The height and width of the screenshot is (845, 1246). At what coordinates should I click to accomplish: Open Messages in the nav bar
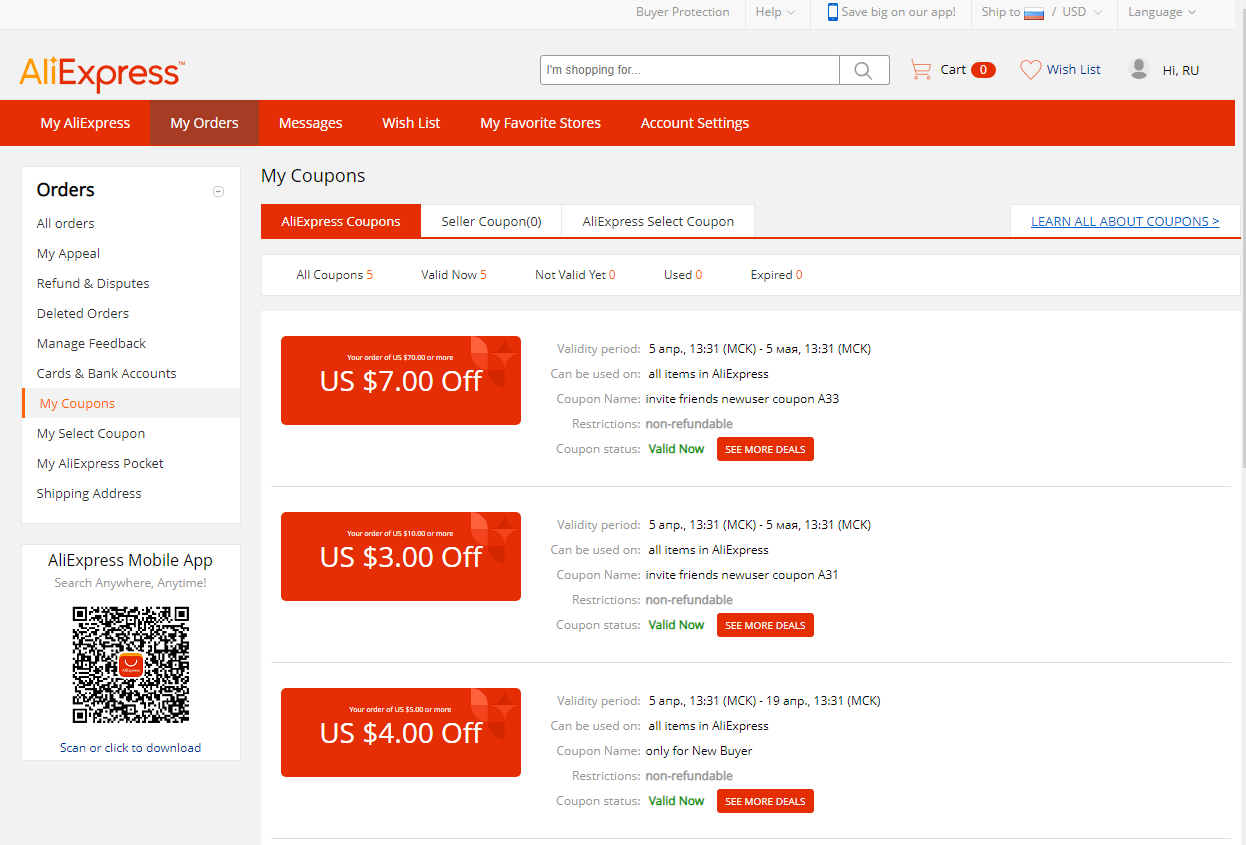(x=310, y=123)
